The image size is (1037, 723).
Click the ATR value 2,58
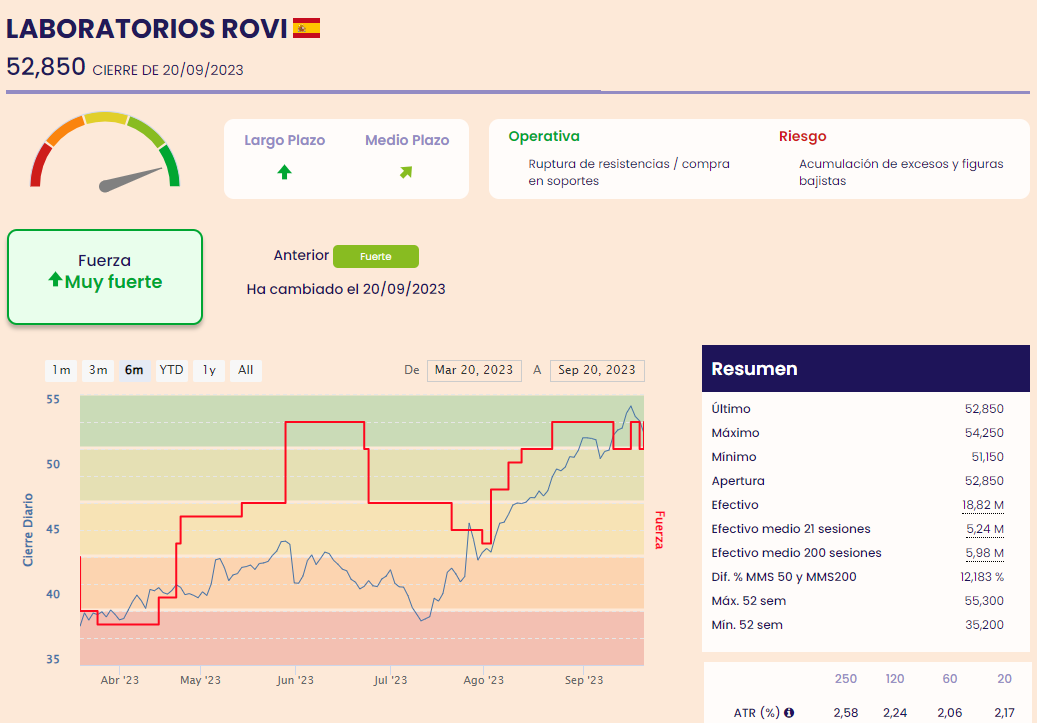point(846,712)
